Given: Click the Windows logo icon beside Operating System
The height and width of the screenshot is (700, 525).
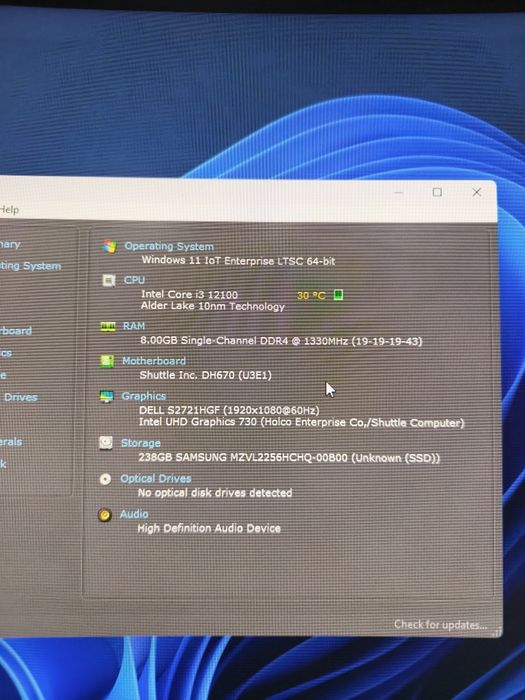Looking at the screenshot, I should [109, 246].
